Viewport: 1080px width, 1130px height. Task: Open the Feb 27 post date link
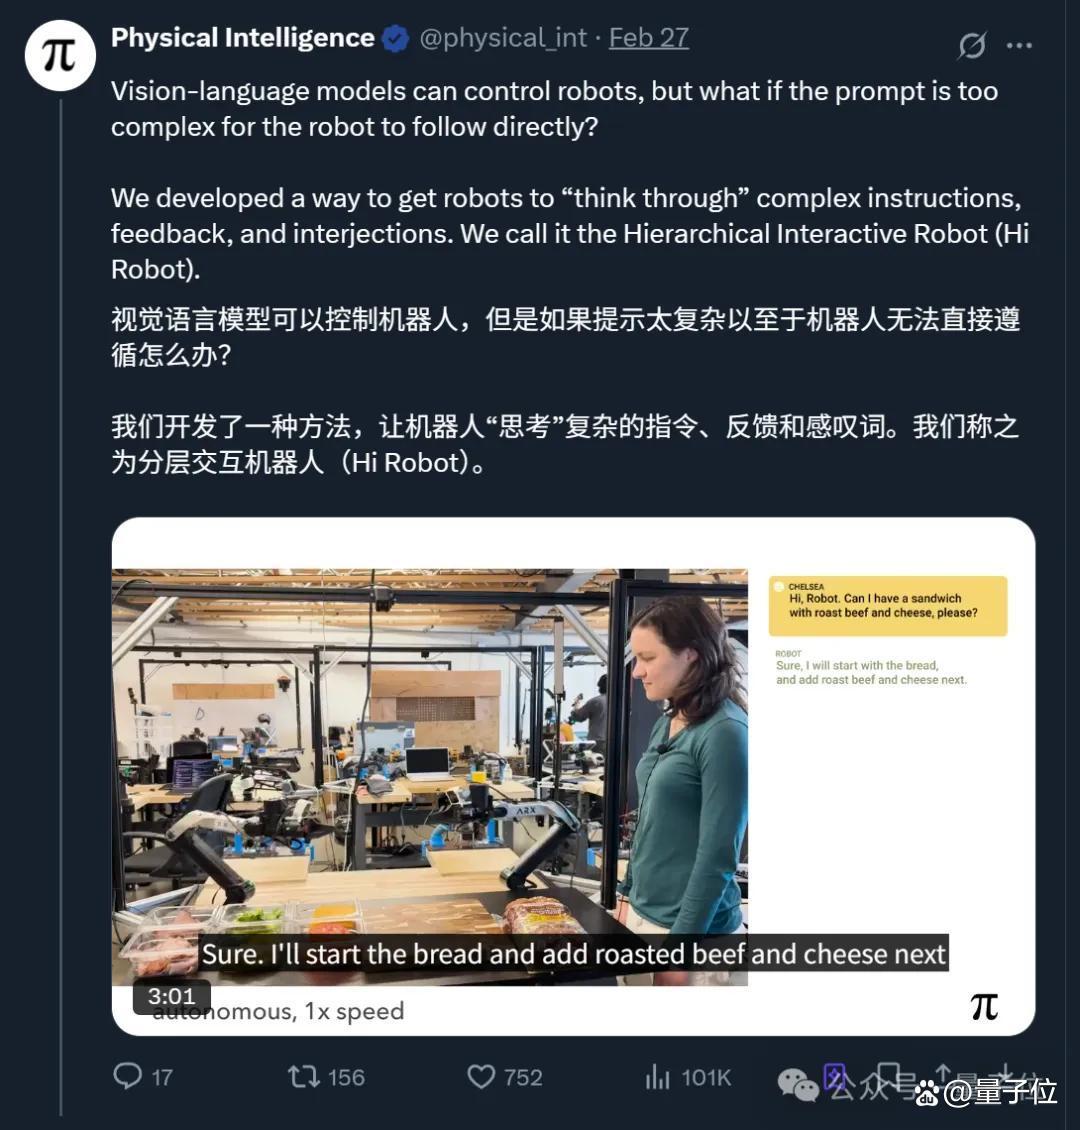[648, 37]
